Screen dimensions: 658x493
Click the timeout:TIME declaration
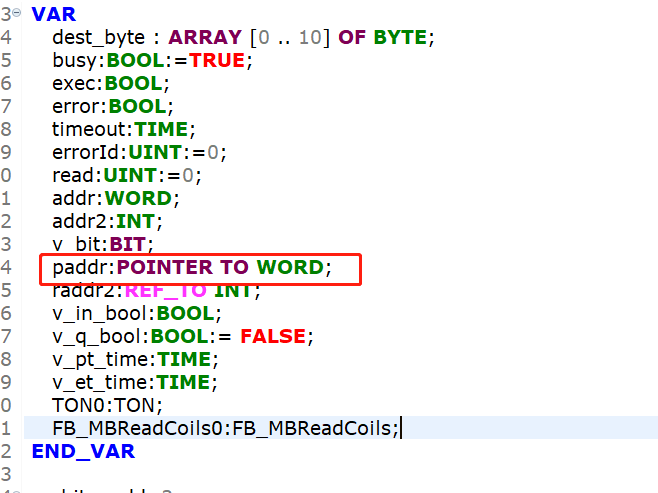click(124, 129)
